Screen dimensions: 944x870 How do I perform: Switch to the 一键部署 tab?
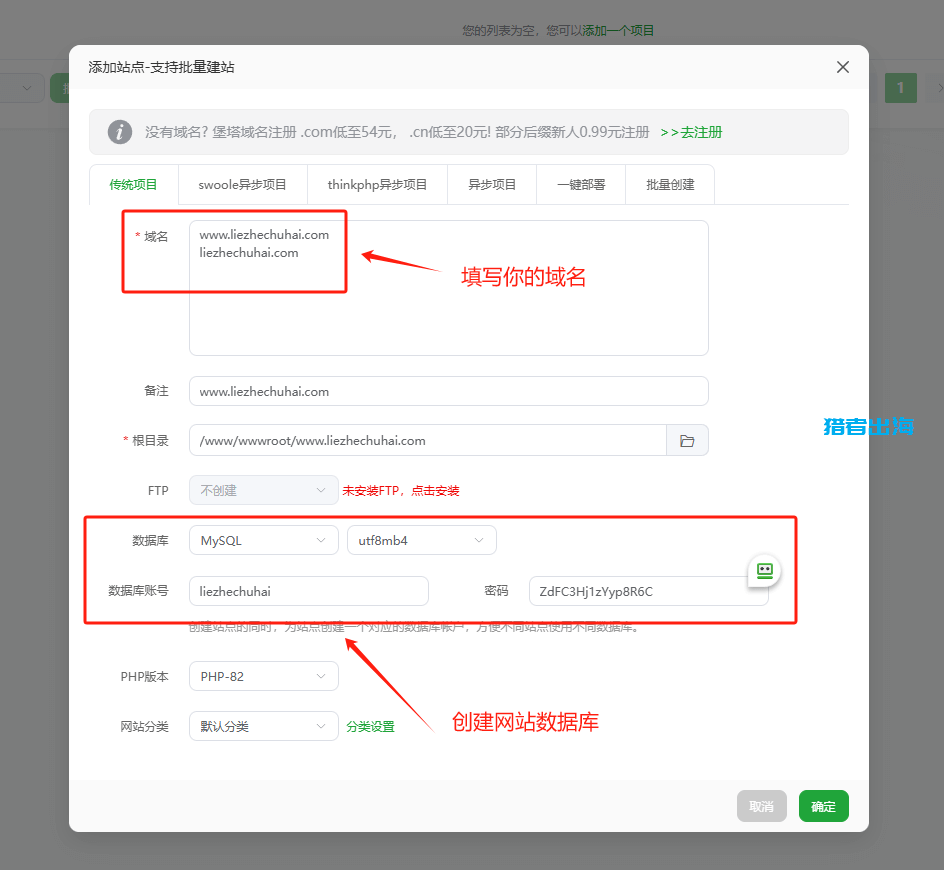[x=581, y=185]
